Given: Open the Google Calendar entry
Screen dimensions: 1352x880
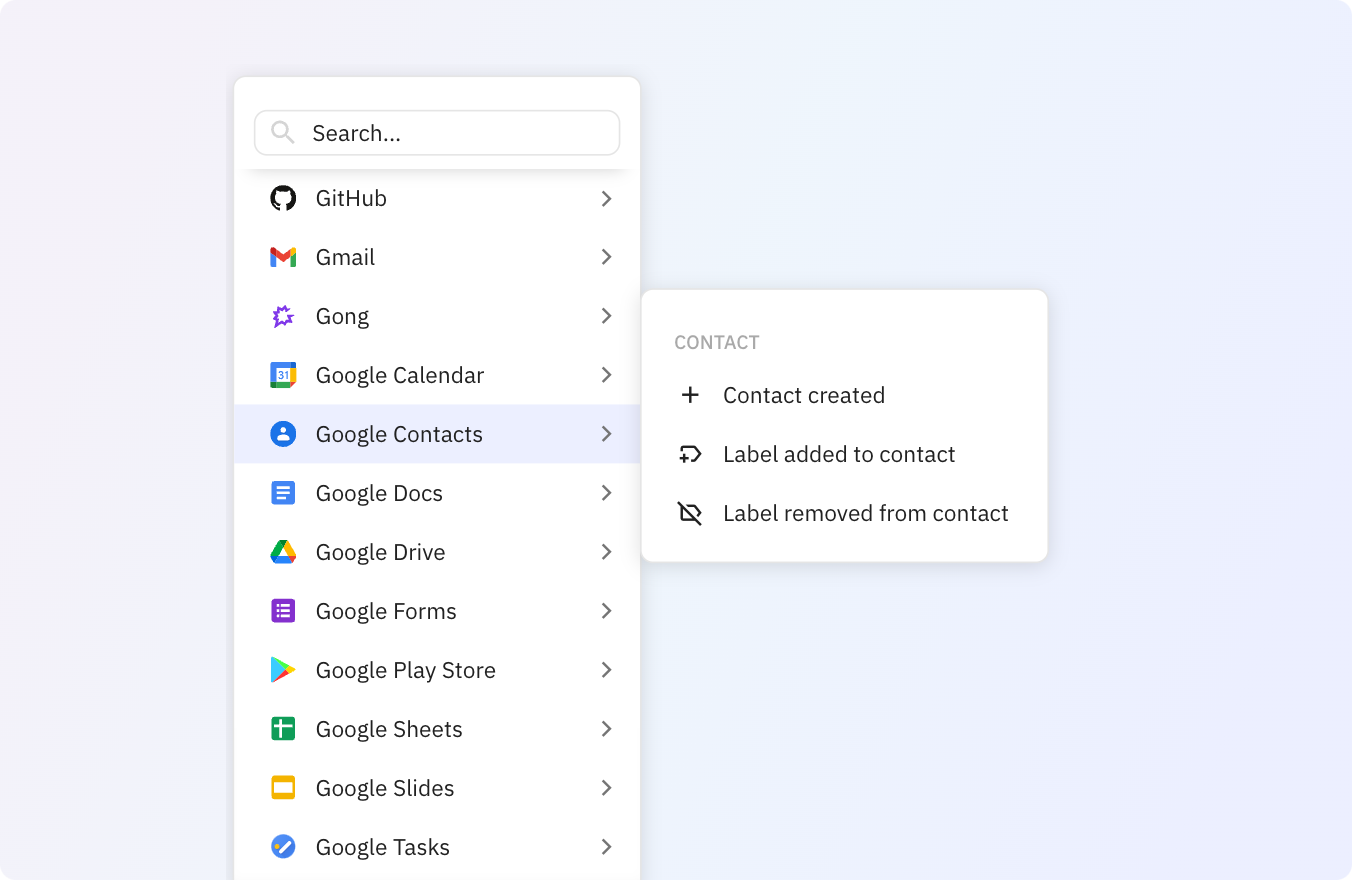Looking at the screenshot, I should pos(437,375).
